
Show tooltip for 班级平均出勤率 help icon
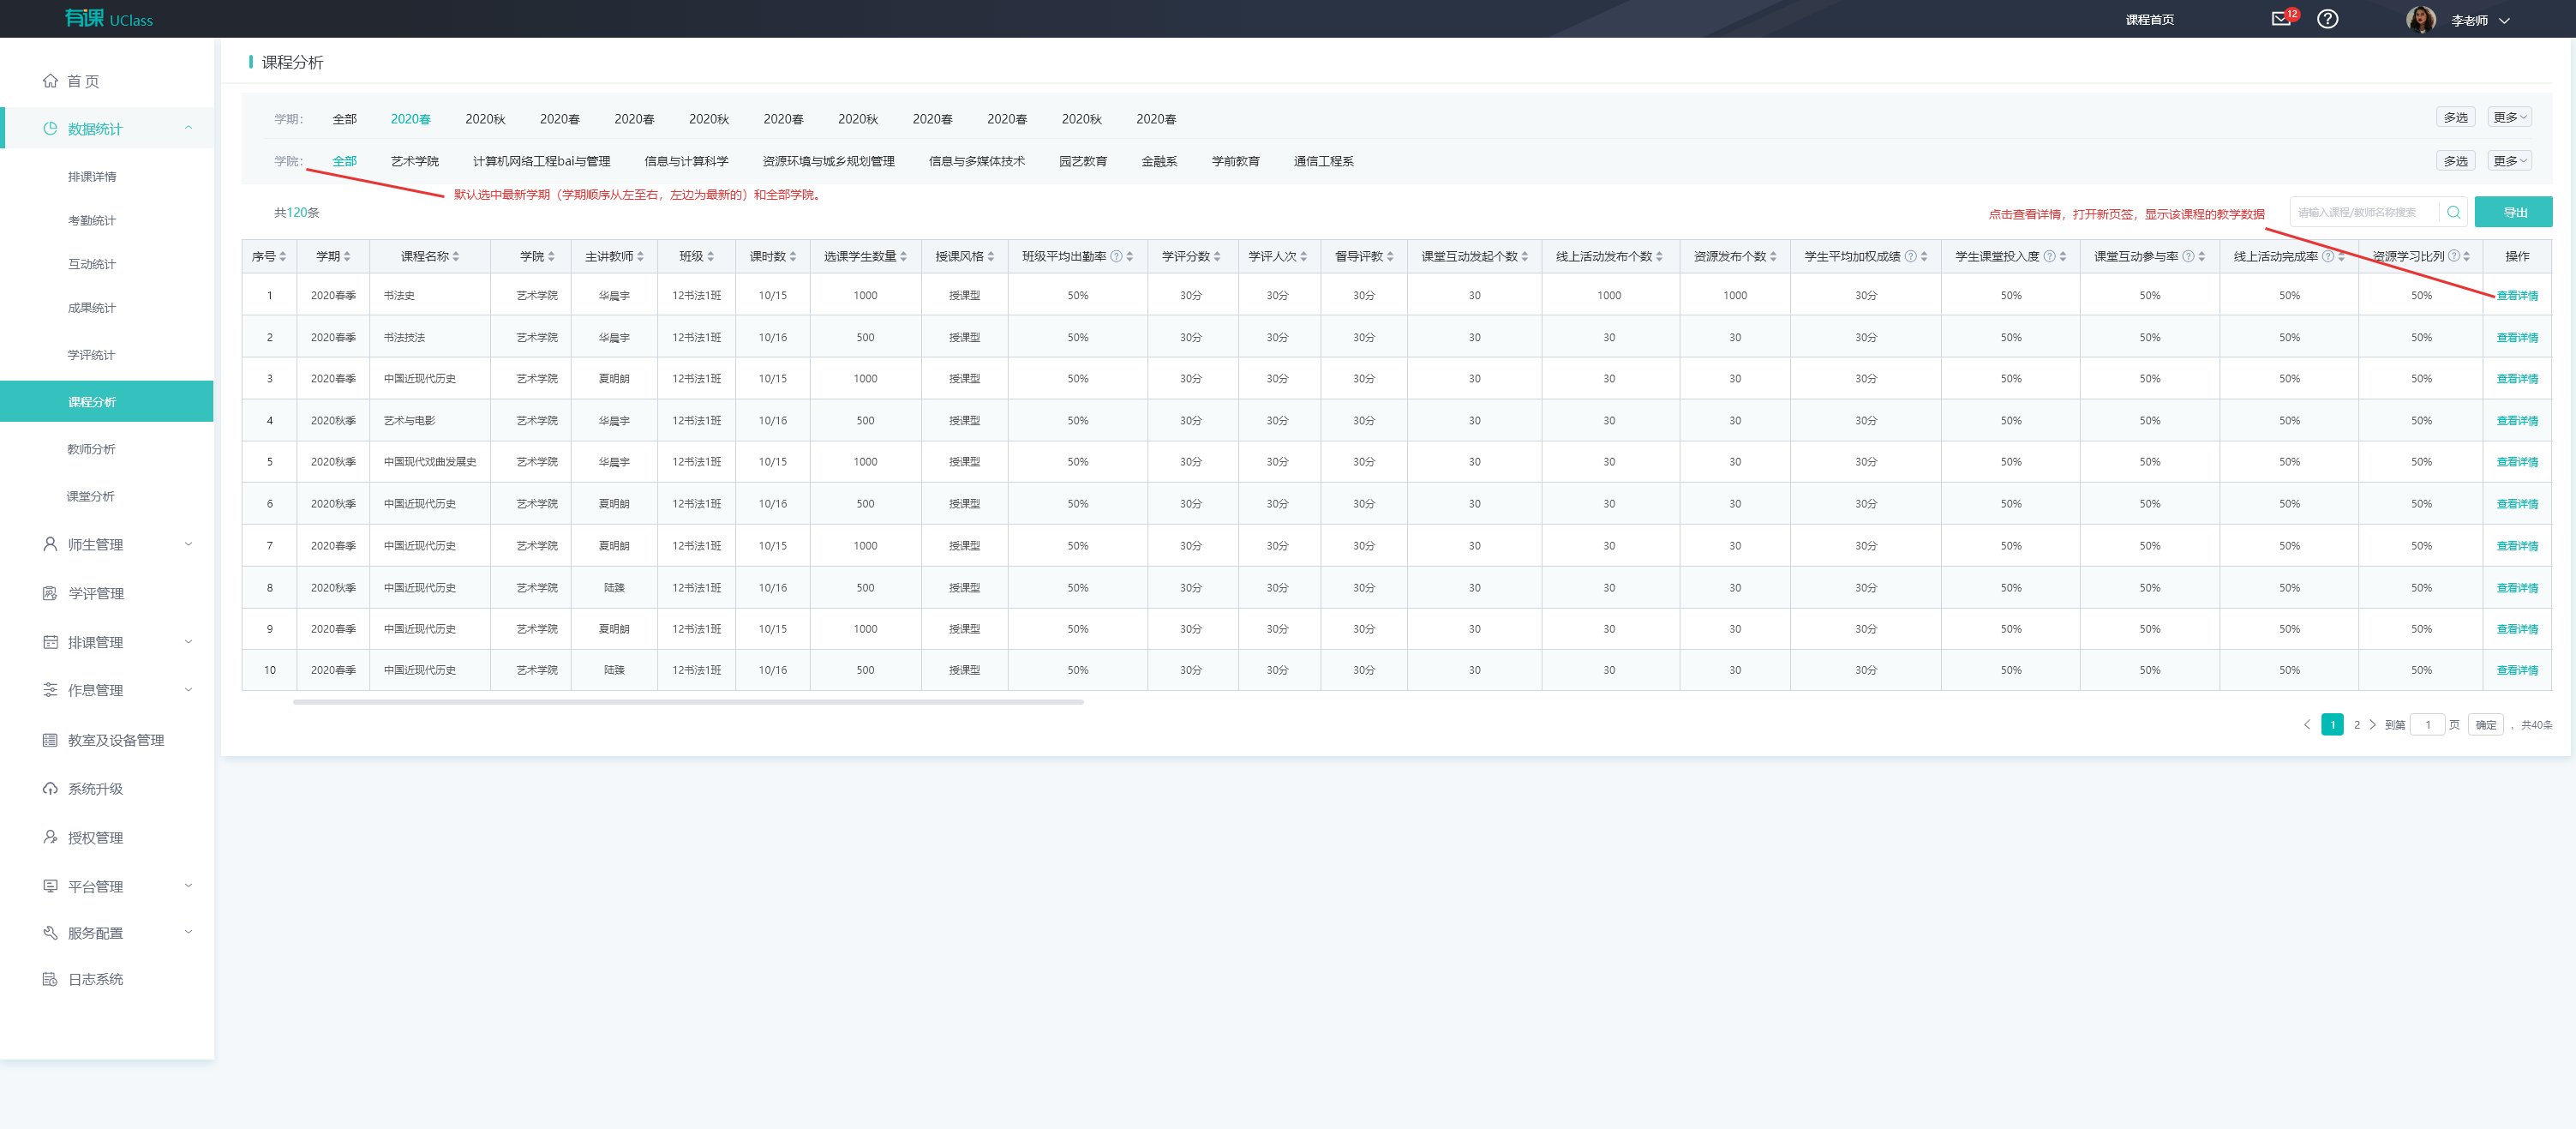pos(1116,257)
